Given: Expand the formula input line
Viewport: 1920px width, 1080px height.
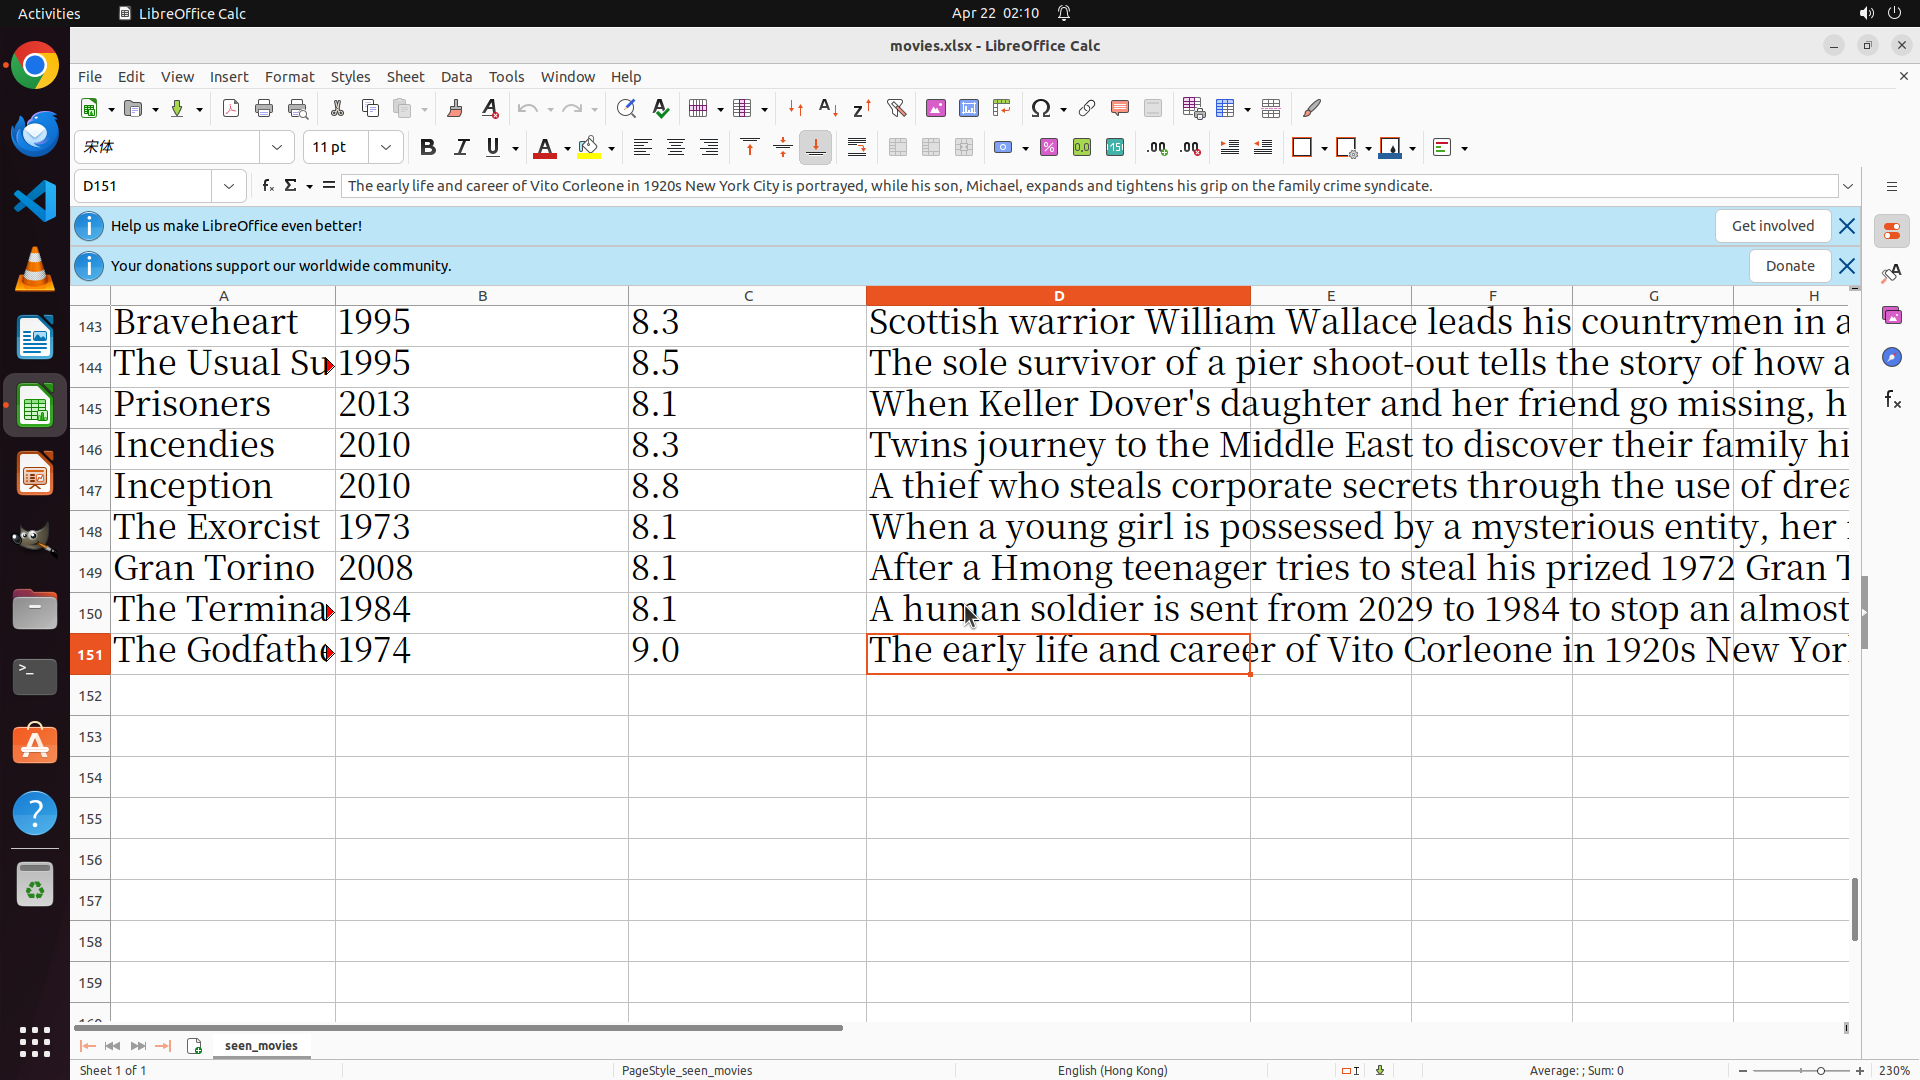Looking at the screenshot, I should 1848,186.
